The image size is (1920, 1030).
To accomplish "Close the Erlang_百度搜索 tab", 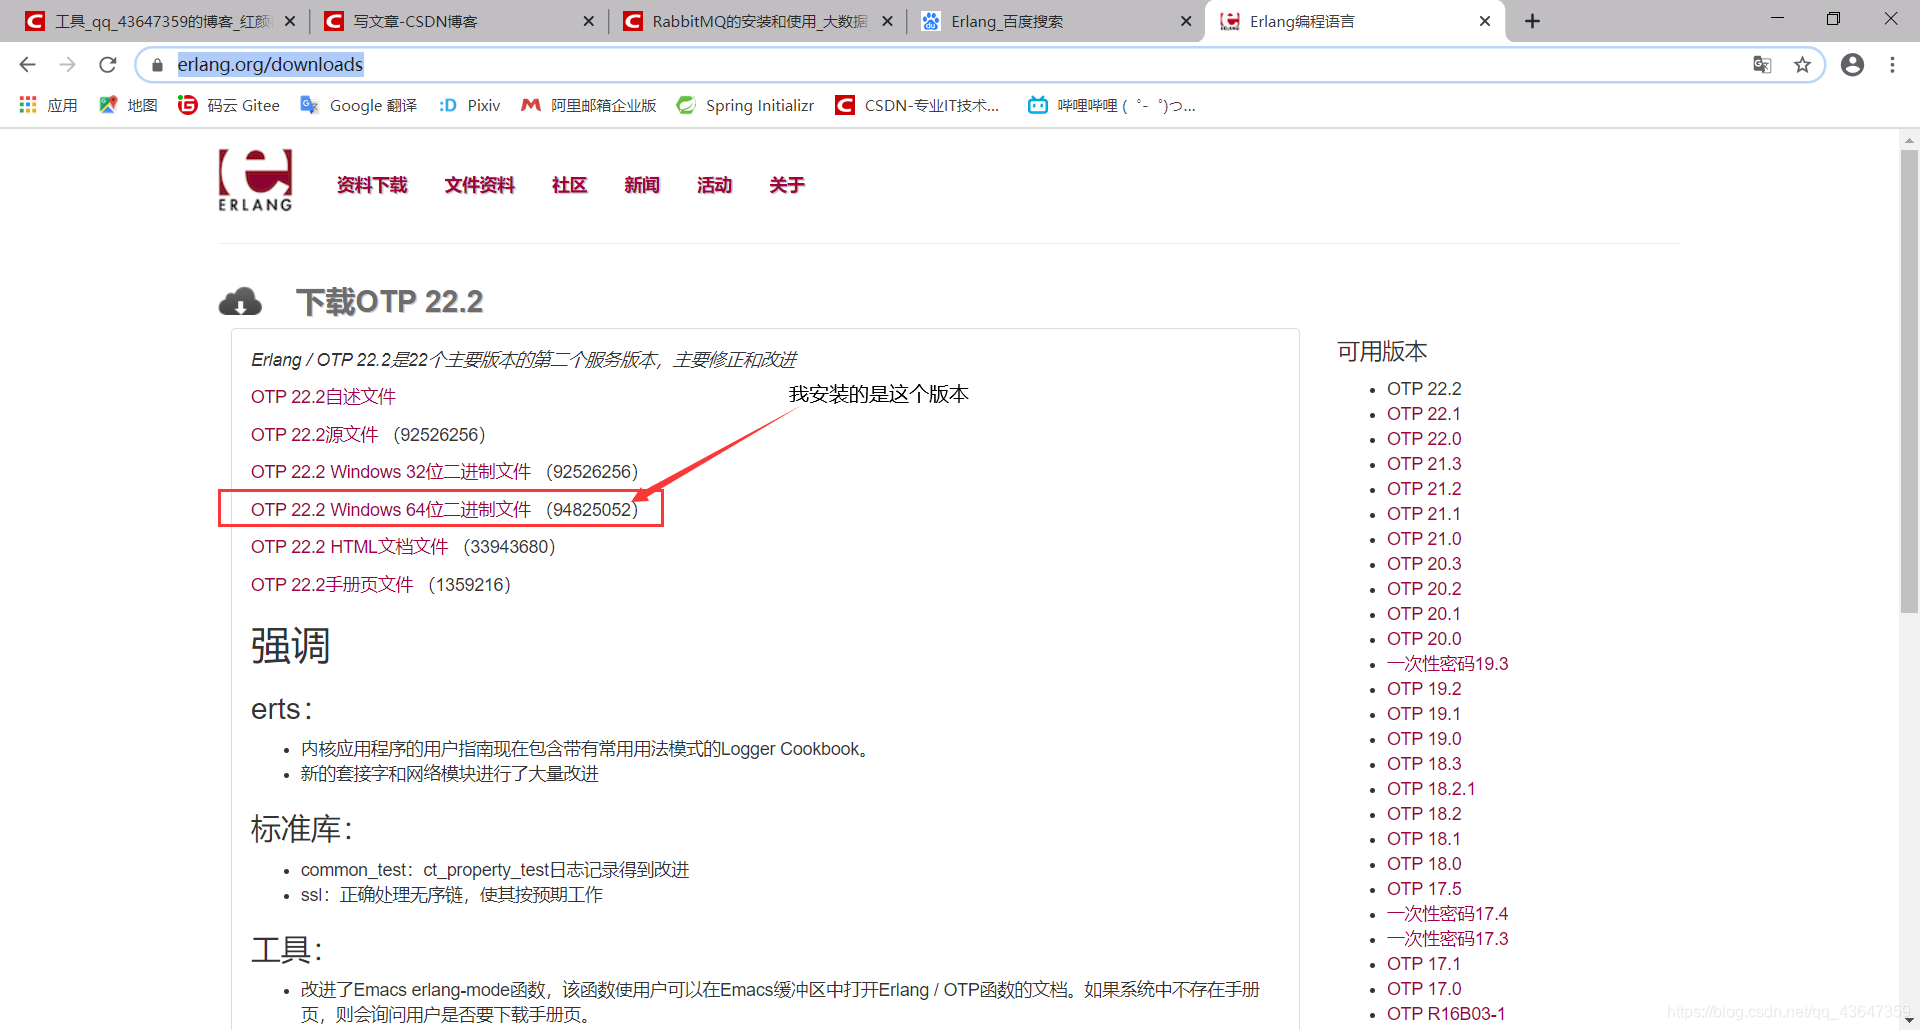I will (x=1186, y=21).
